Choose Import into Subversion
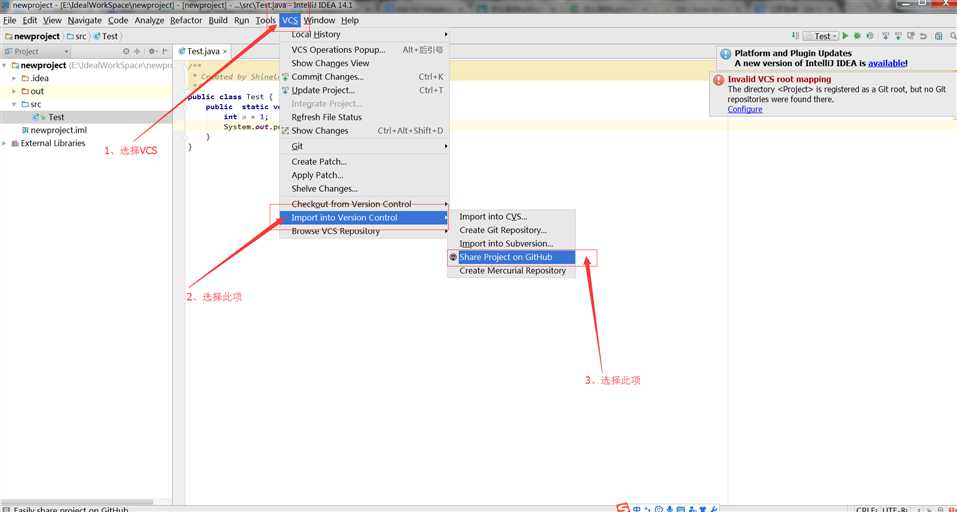957x512 pixels. point(511,243)
